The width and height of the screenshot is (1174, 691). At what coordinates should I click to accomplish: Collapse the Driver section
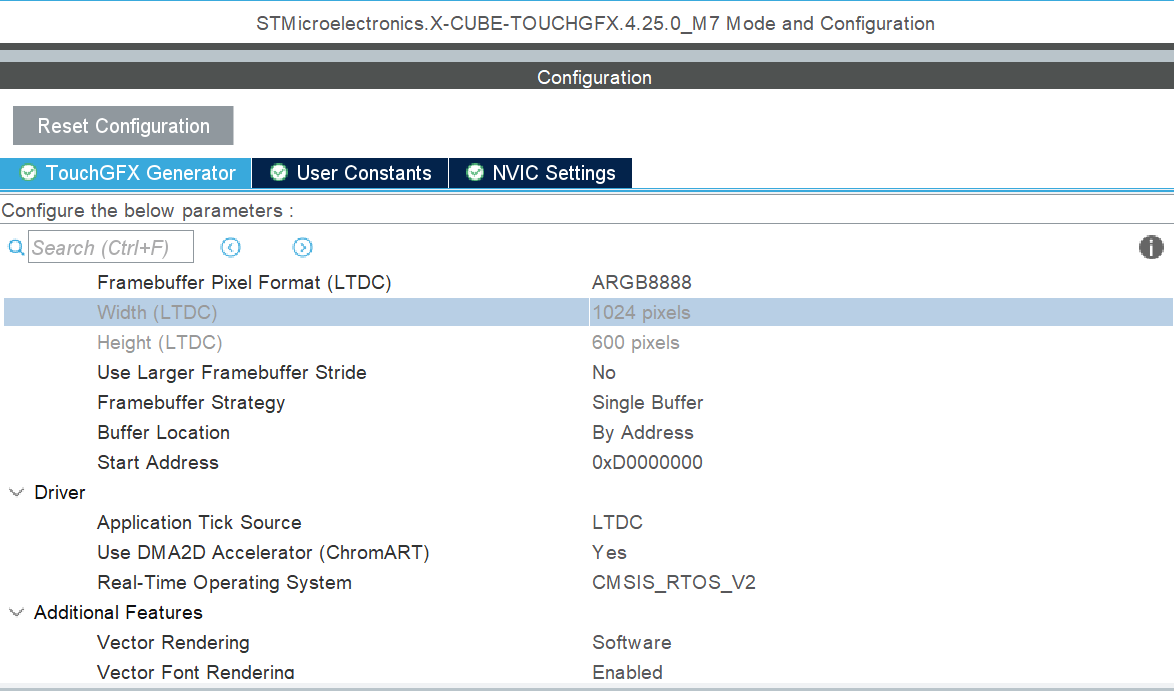click(x=14, y=492)
